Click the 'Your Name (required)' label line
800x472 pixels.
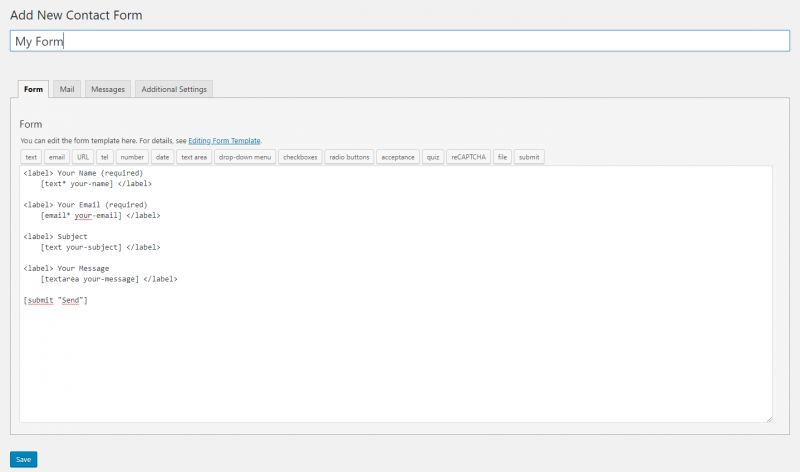[83, 173]
